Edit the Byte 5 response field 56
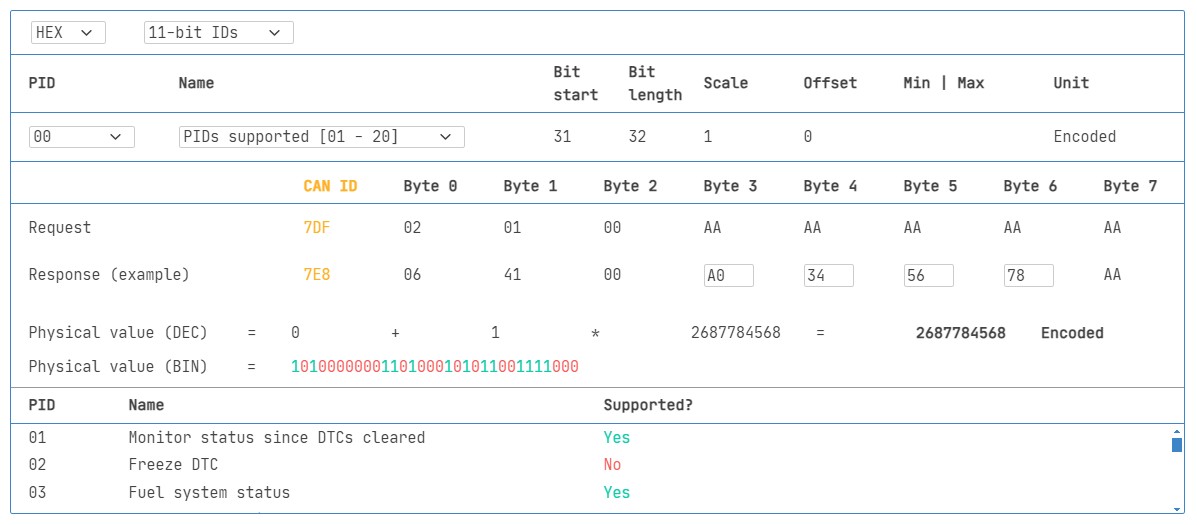The image size is (1197, 525). (928, 275)
